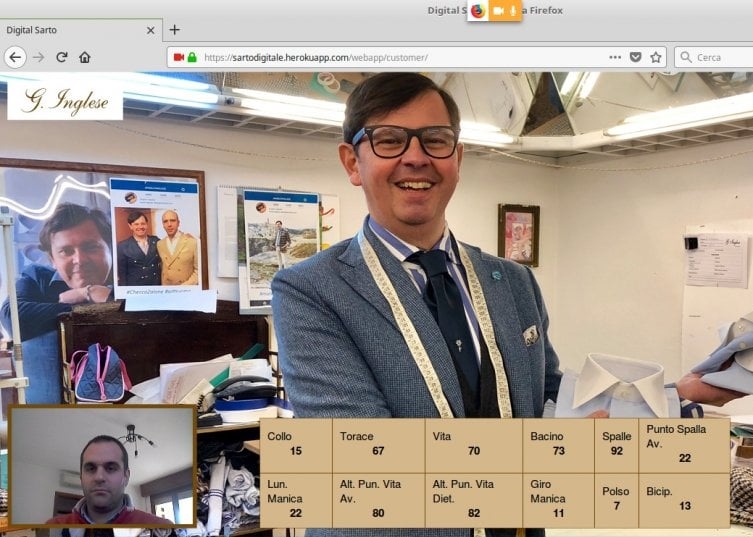This screenshot has height=537, width=753.
Task: Go to the Firefox home page
Action: pos(85,57)
